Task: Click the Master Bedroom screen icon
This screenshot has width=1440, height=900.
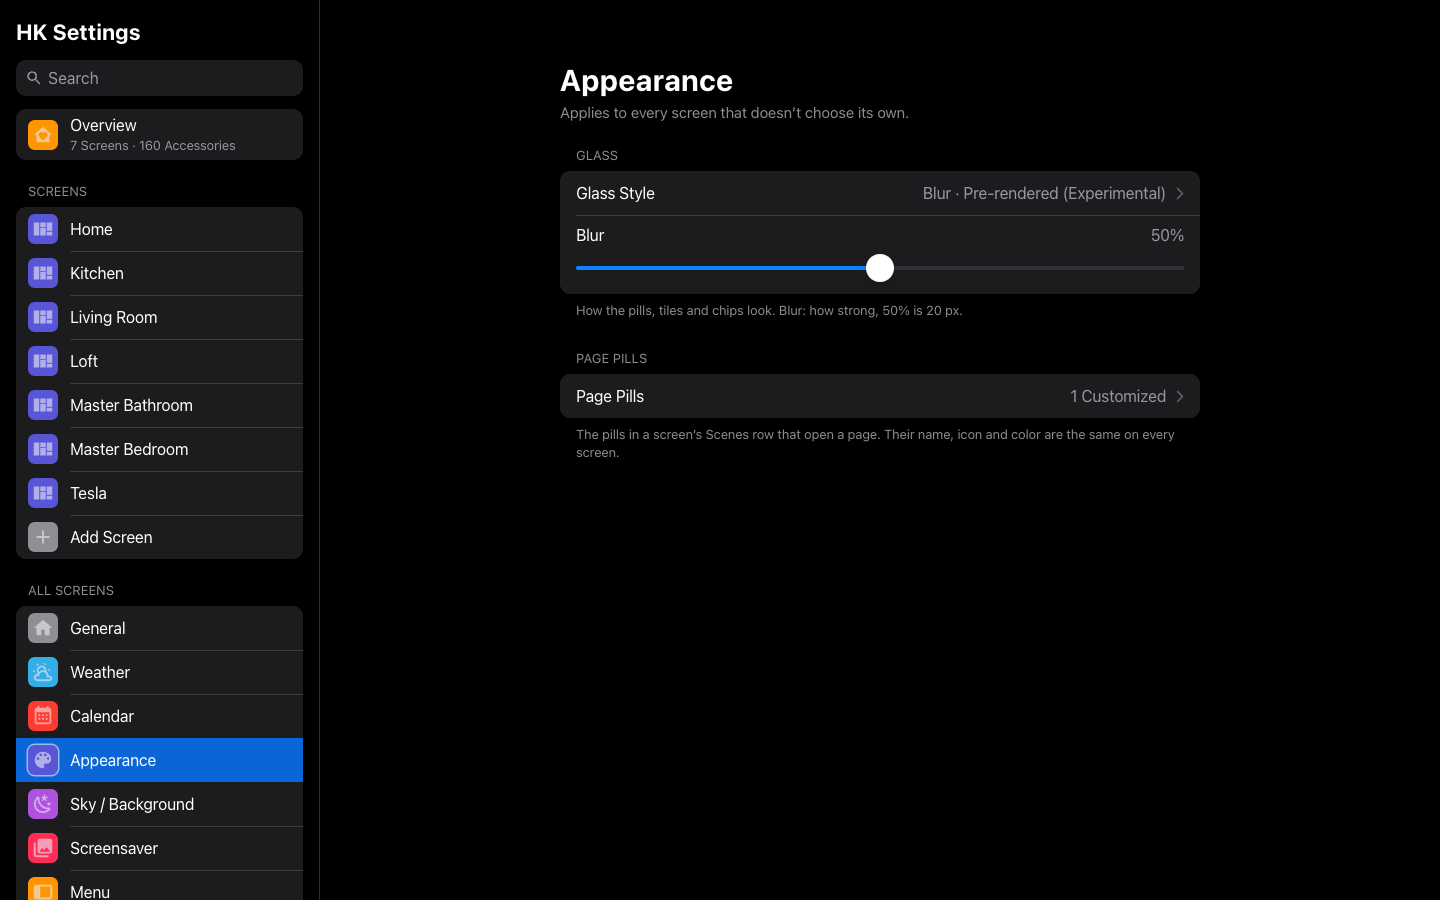Action: pyautogui.click(x=43, y=449)
